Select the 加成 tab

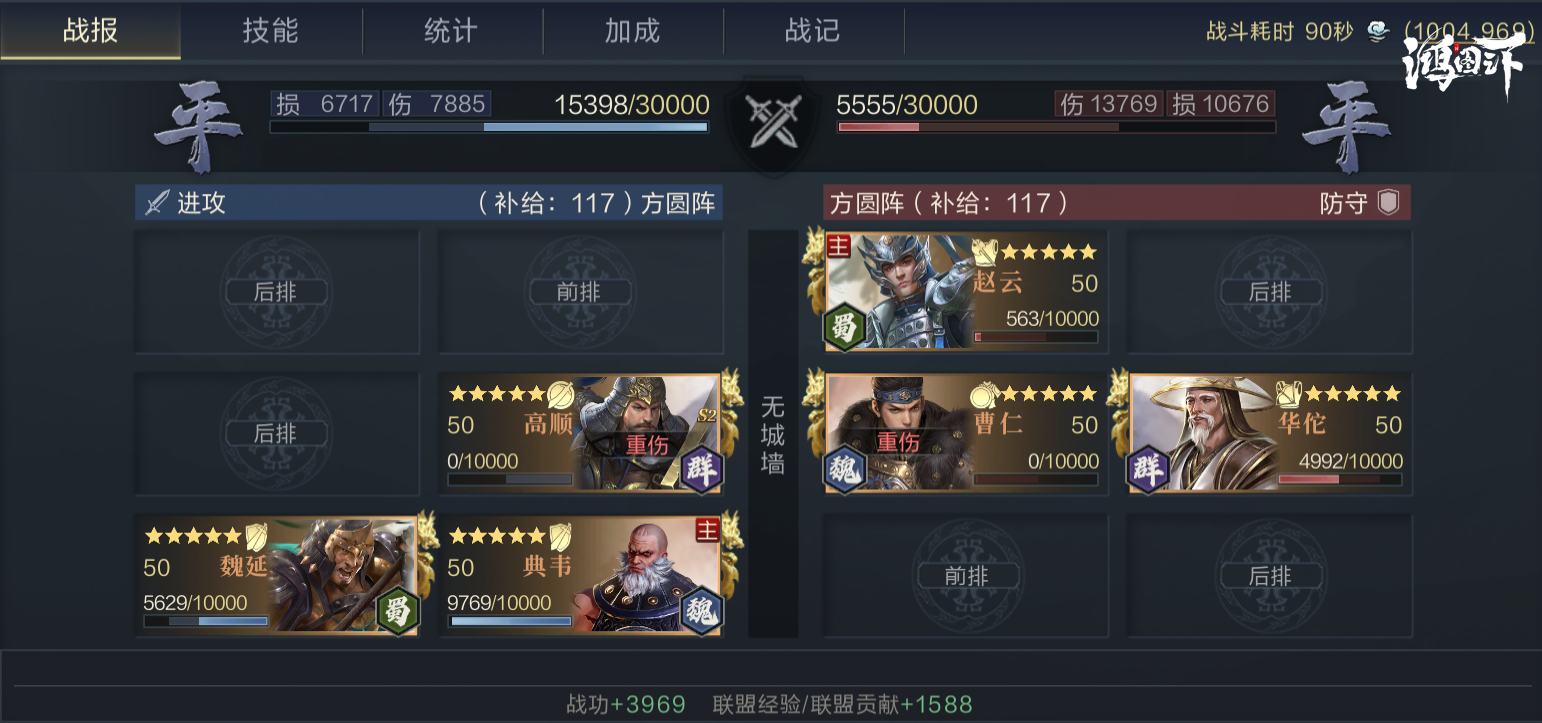pos(632,31)
